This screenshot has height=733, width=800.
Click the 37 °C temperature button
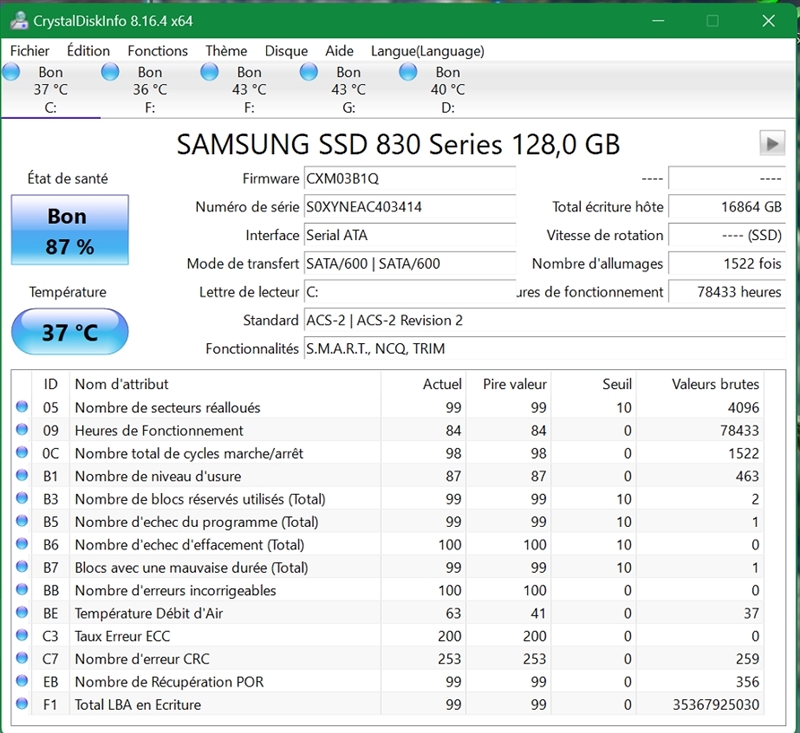point(70,332)
